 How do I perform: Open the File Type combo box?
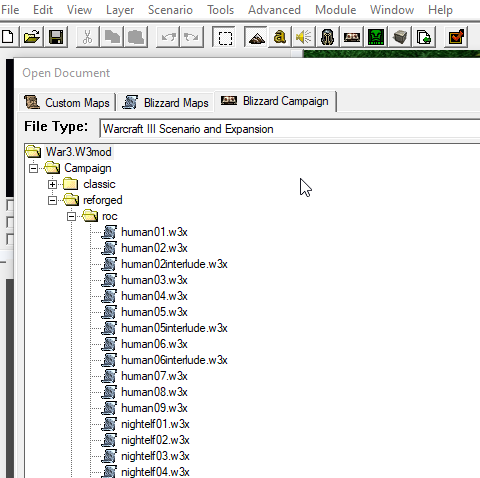(x=290, y=129)
